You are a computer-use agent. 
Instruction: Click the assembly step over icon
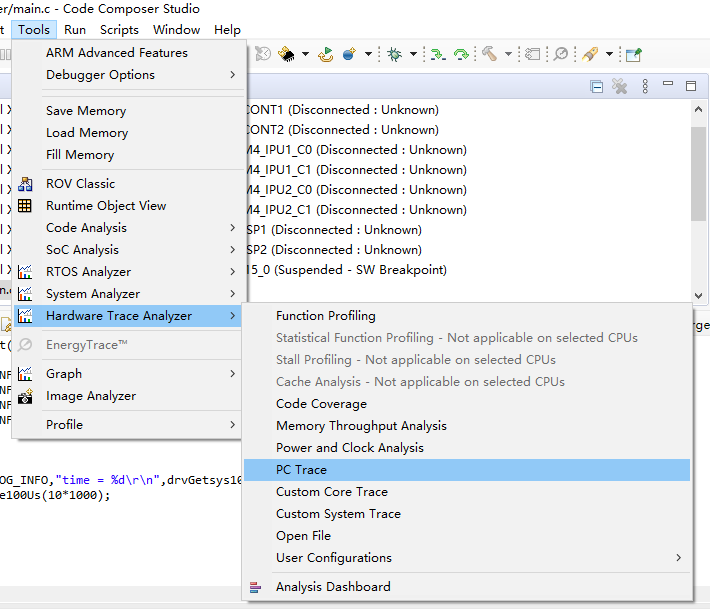[461, 54]
